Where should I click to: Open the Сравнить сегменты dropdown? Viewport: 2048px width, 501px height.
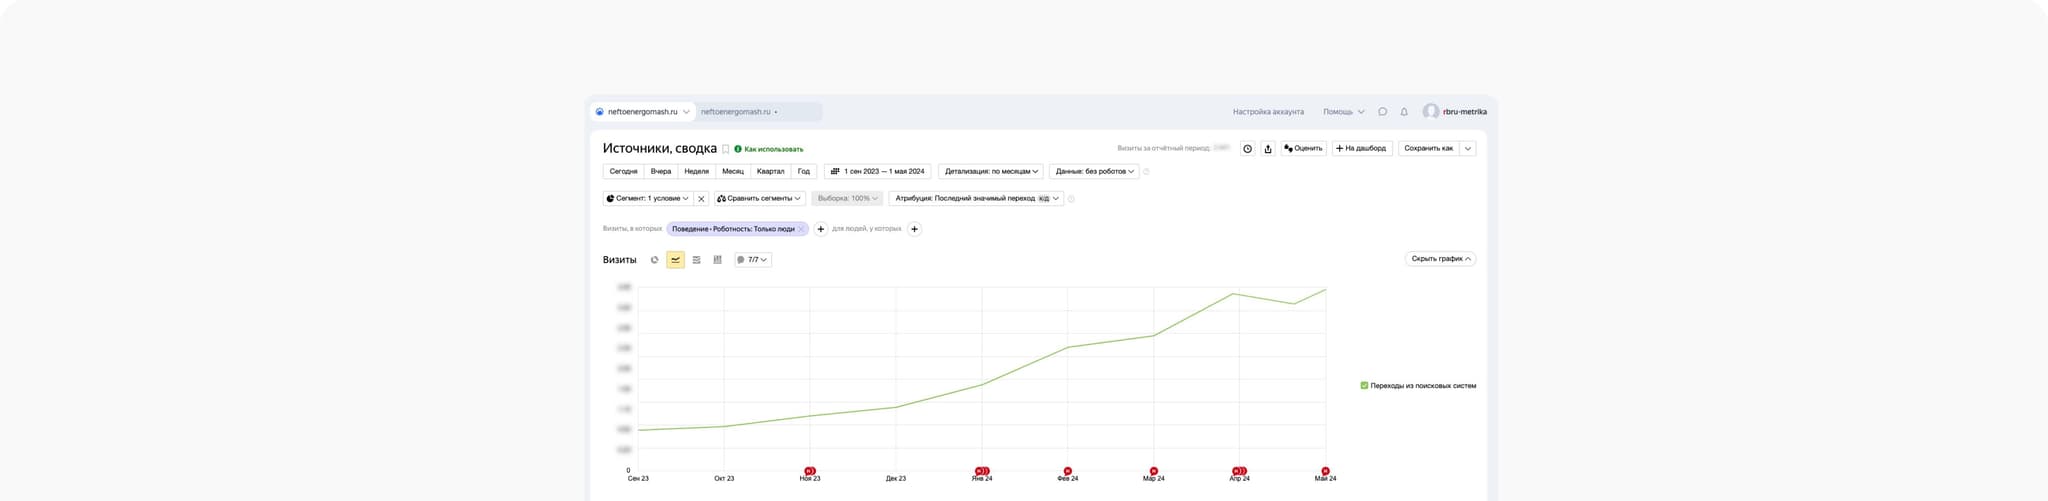click(760, 198)
